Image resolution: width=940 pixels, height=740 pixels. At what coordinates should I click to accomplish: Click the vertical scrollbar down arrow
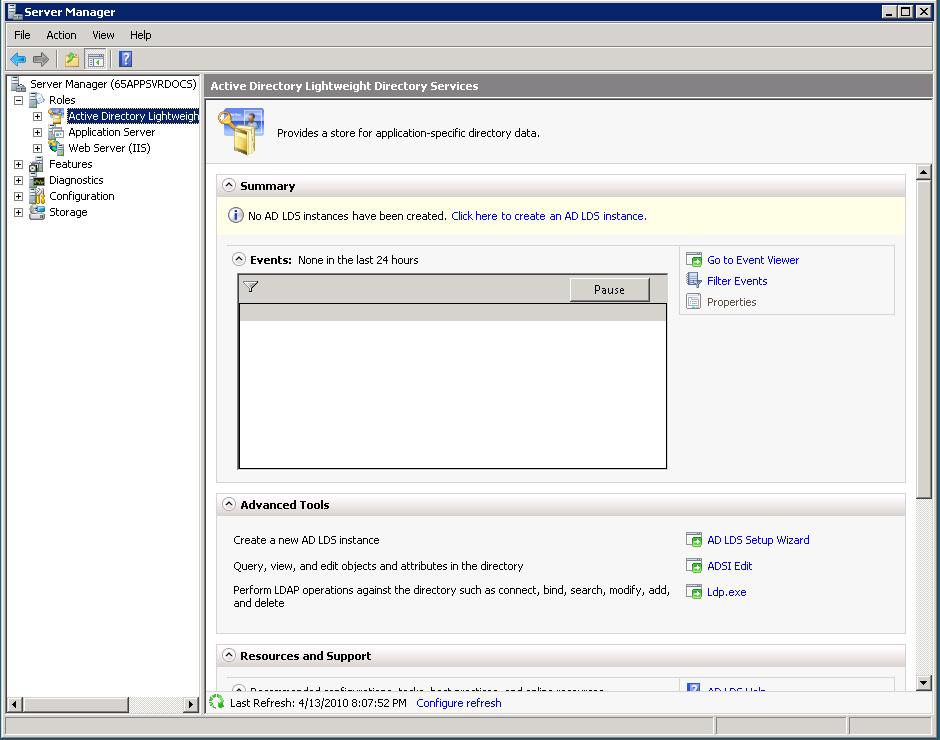coord(924,682)
